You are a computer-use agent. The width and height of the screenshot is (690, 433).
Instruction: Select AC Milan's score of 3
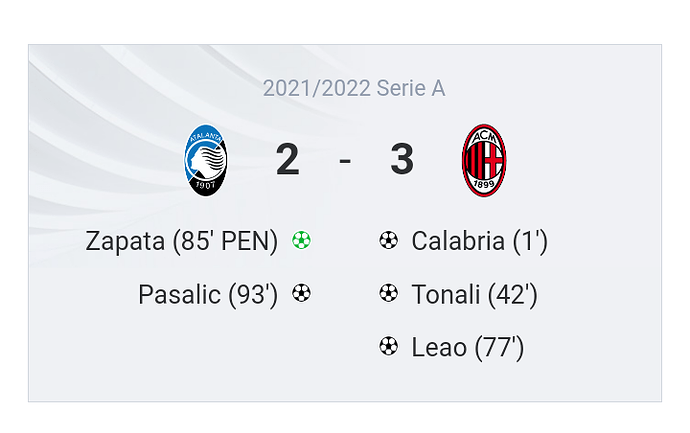tap(402, 160)
